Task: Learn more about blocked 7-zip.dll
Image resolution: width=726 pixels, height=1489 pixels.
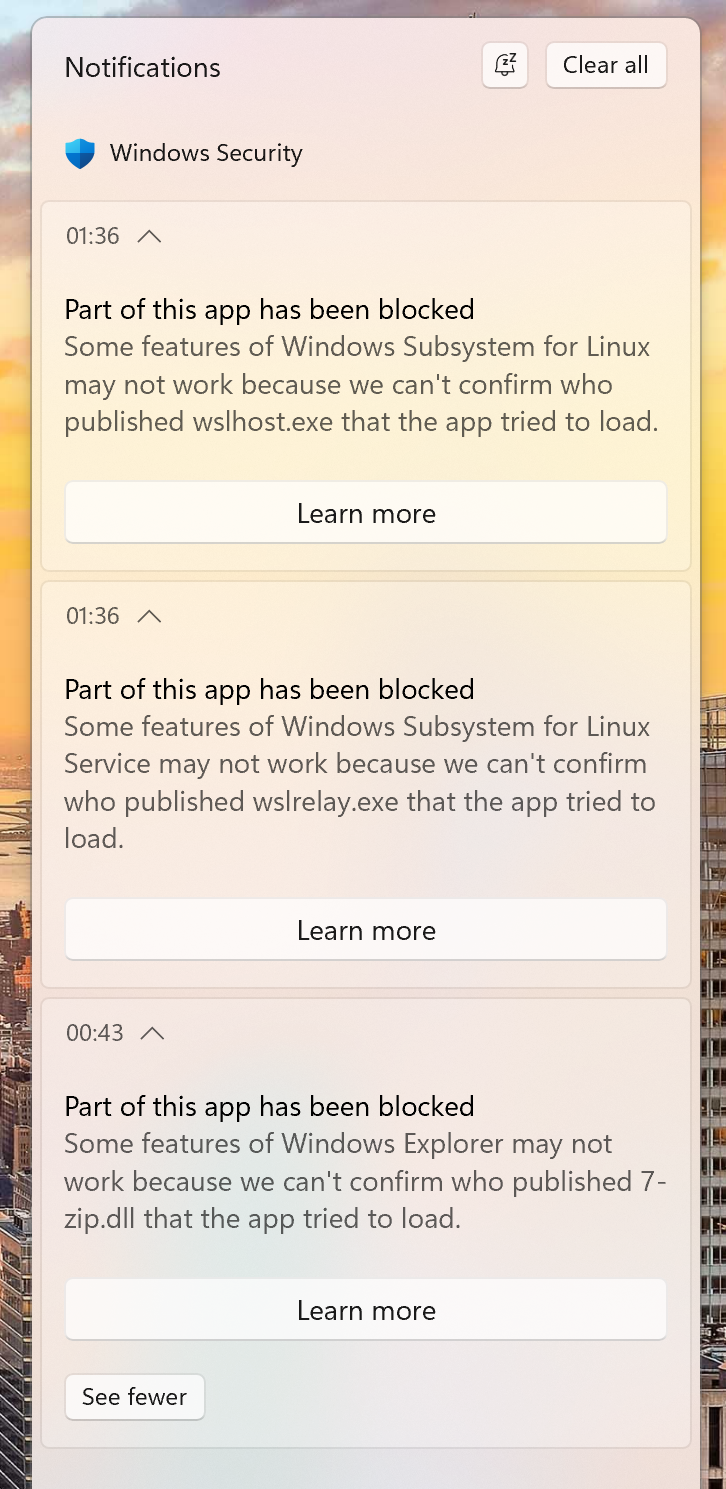Action: tap(365, 1309)
